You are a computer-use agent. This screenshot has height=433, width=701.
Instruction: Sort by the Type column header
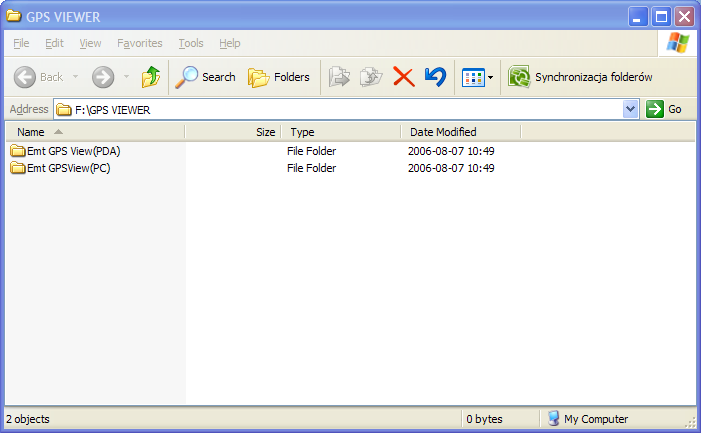pyautogui.click(x=341, y=132)
